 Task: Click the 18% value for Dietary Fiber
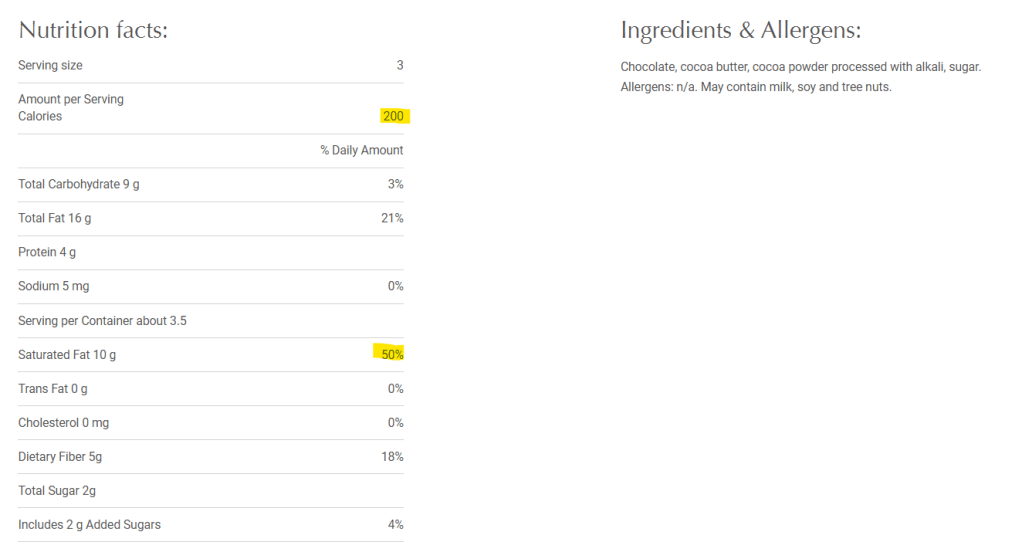(392, 457)
